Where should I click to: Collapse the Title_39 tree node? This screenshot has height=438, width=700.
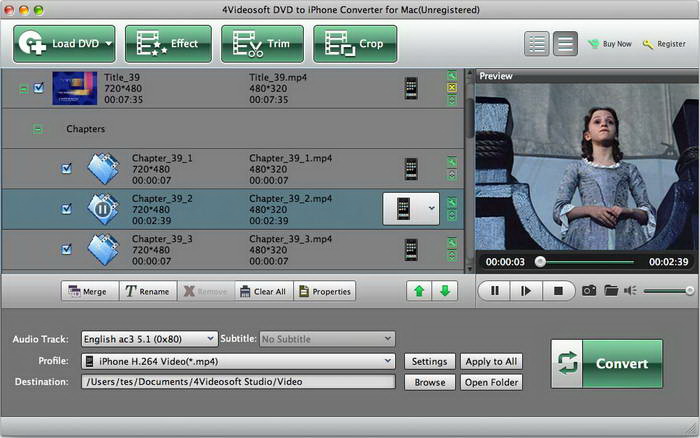coord(23,89)
